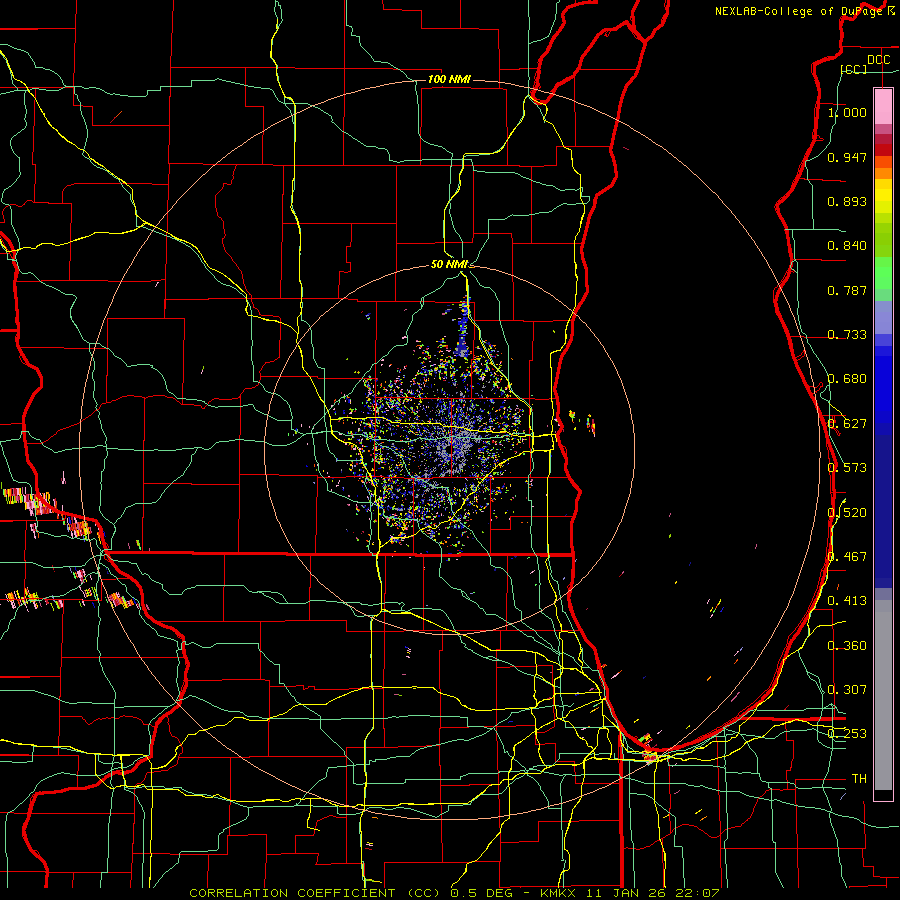Click the 0.360 legend value
Viewport: 900px width, 900px height.
[x=847, y=646]
